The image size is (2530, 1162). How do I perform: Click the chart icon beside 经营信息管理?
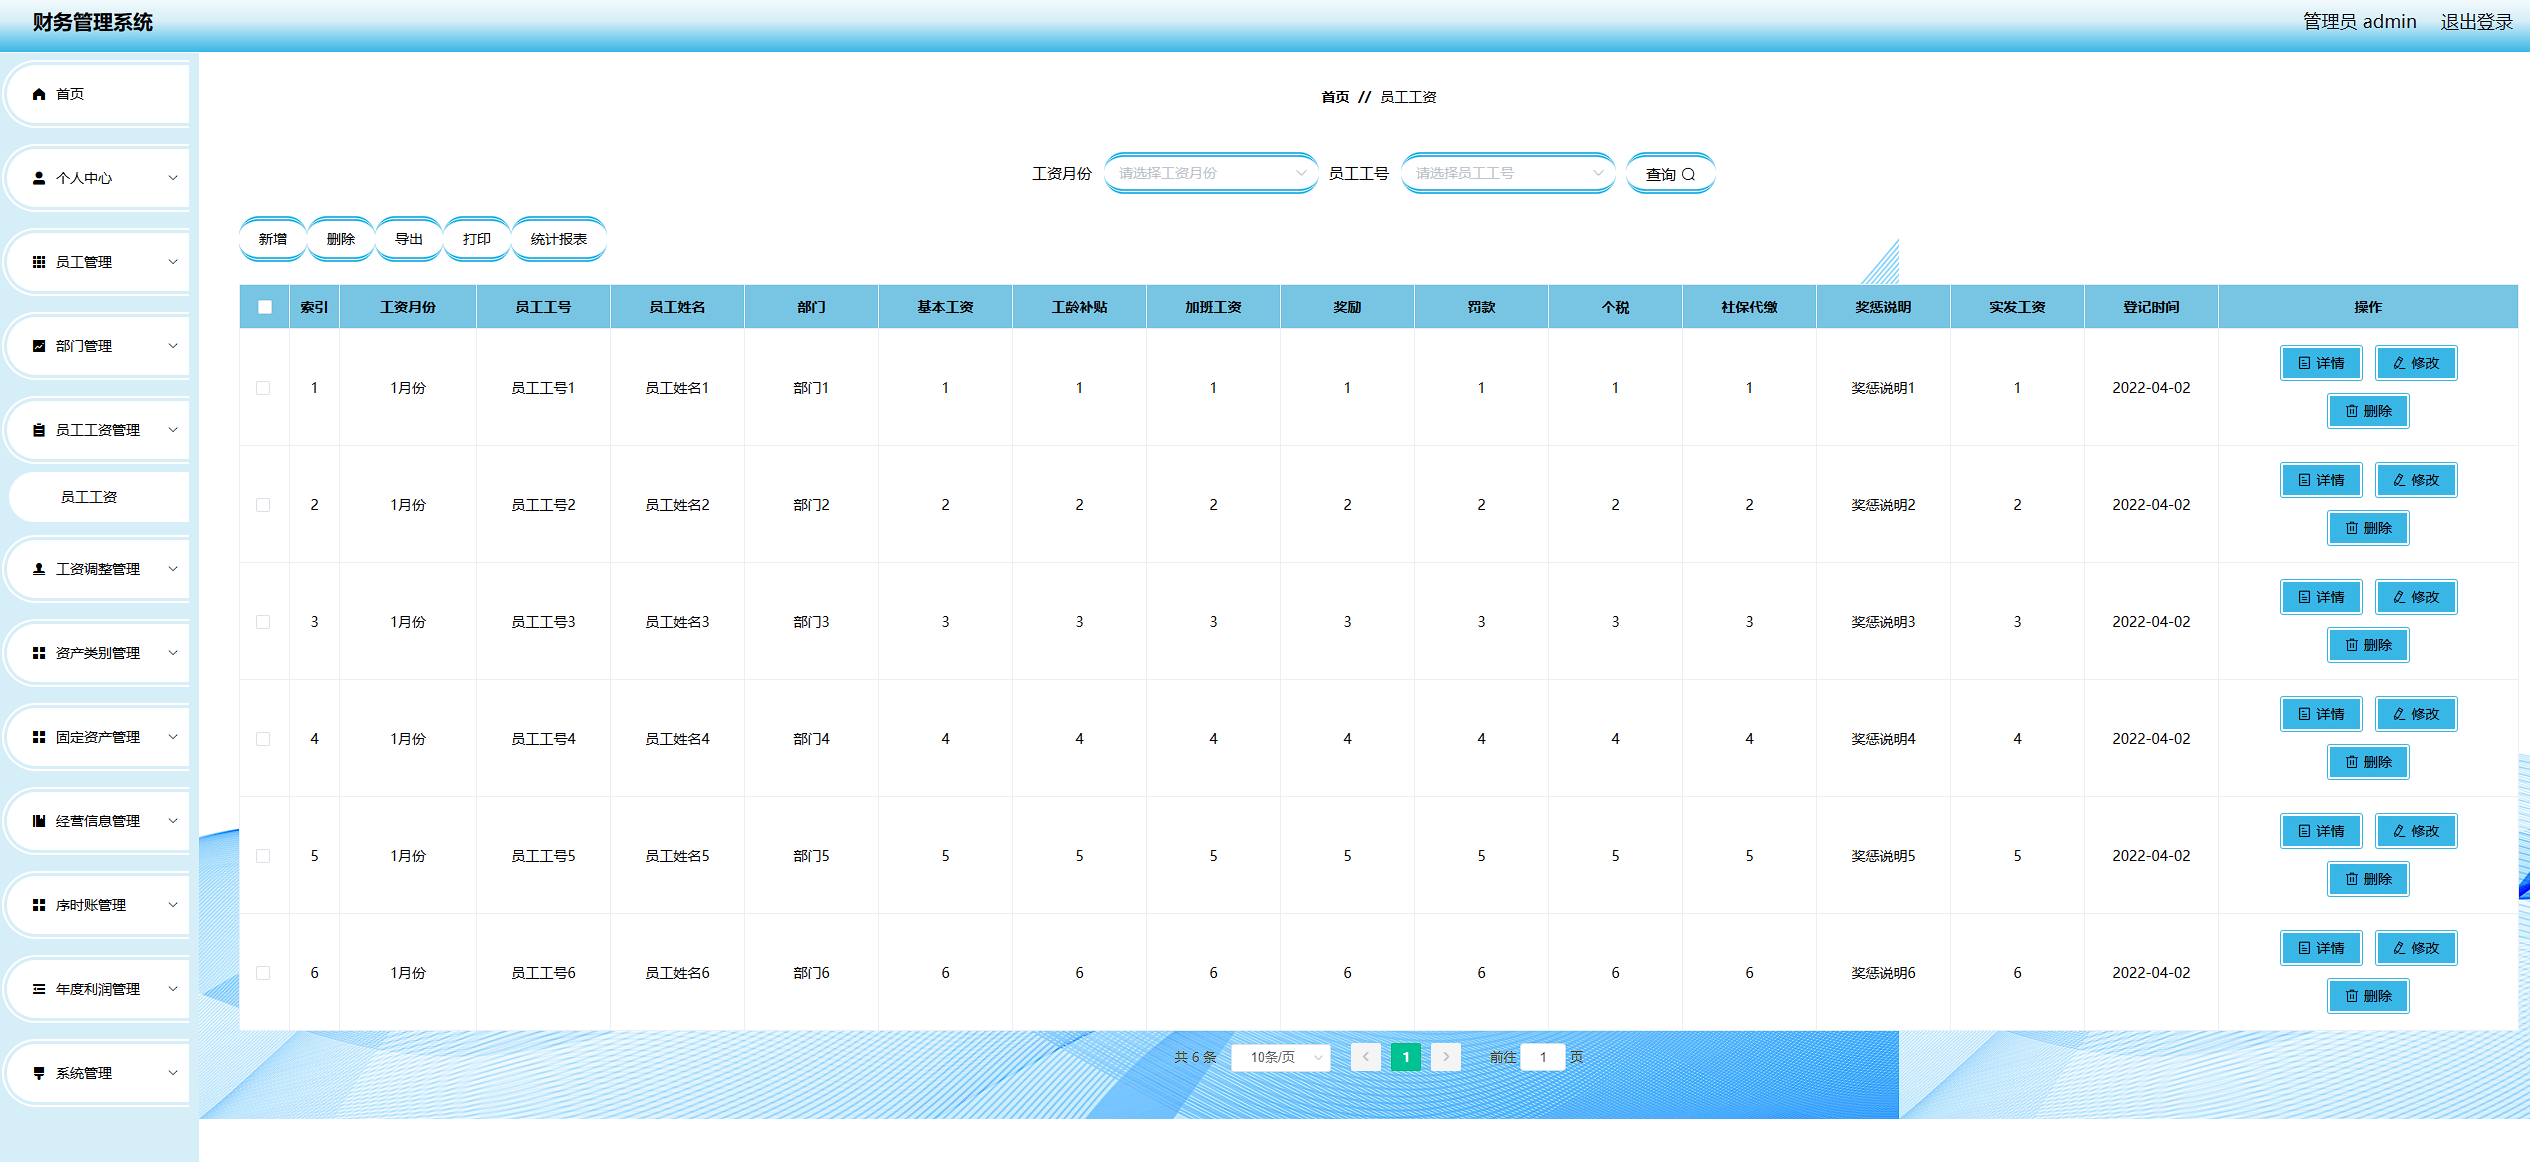(x=39, y=821)
